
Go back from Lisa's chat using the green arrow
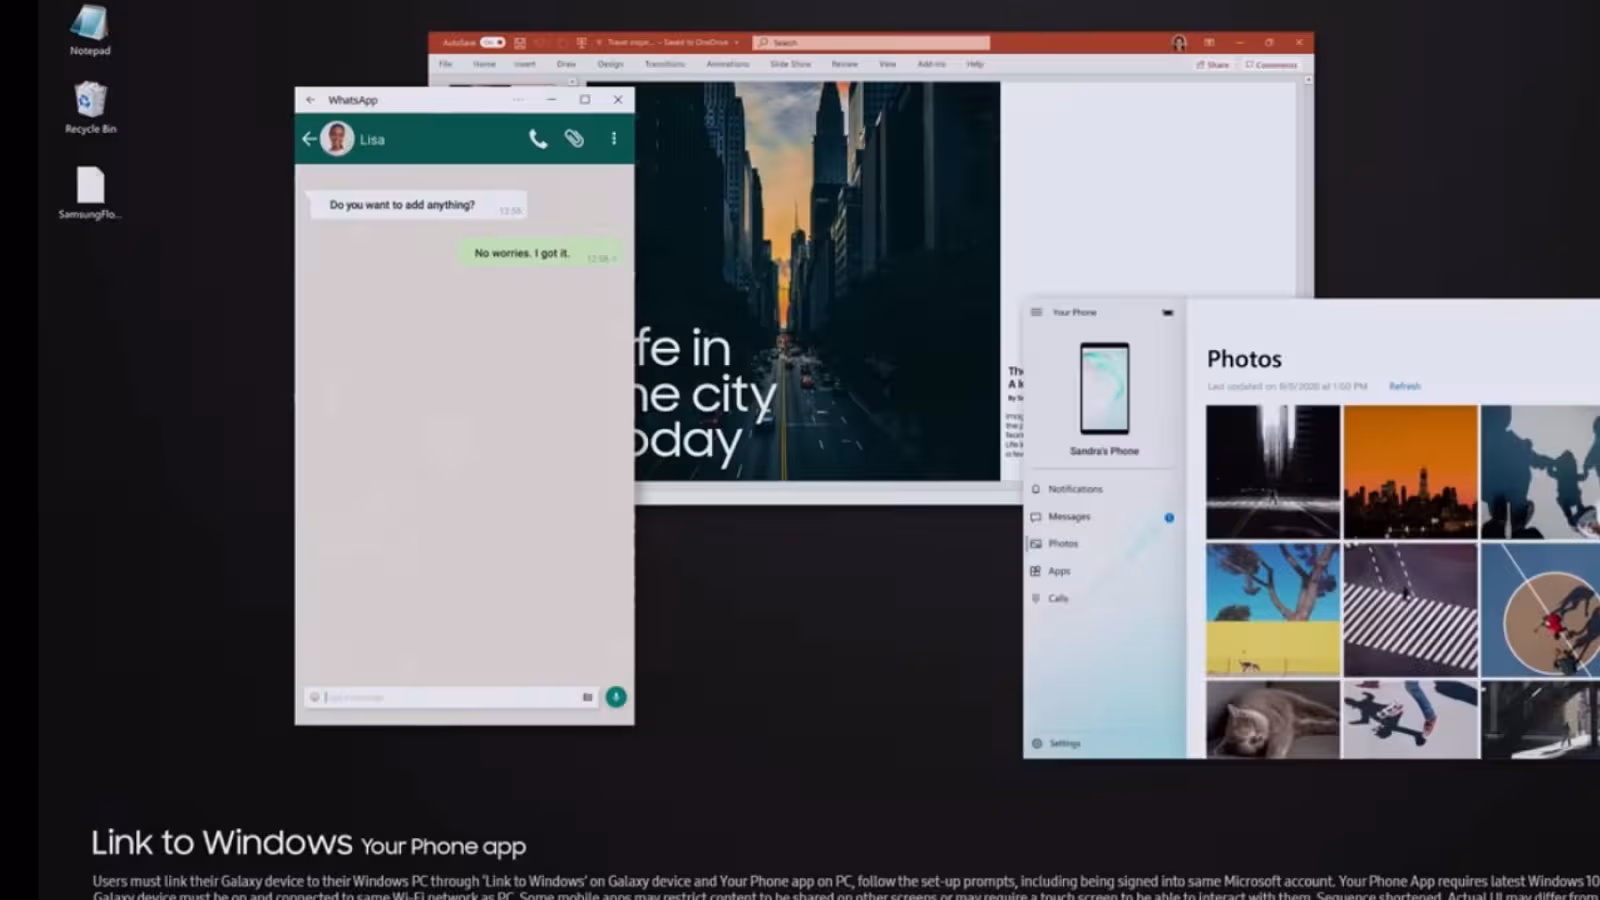pos(309,139)
